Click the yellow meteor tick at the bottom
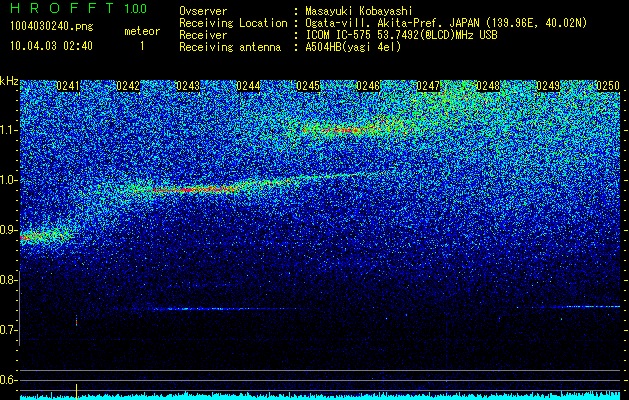This screenshot has height=400, width=629. (x=76, y=390)
